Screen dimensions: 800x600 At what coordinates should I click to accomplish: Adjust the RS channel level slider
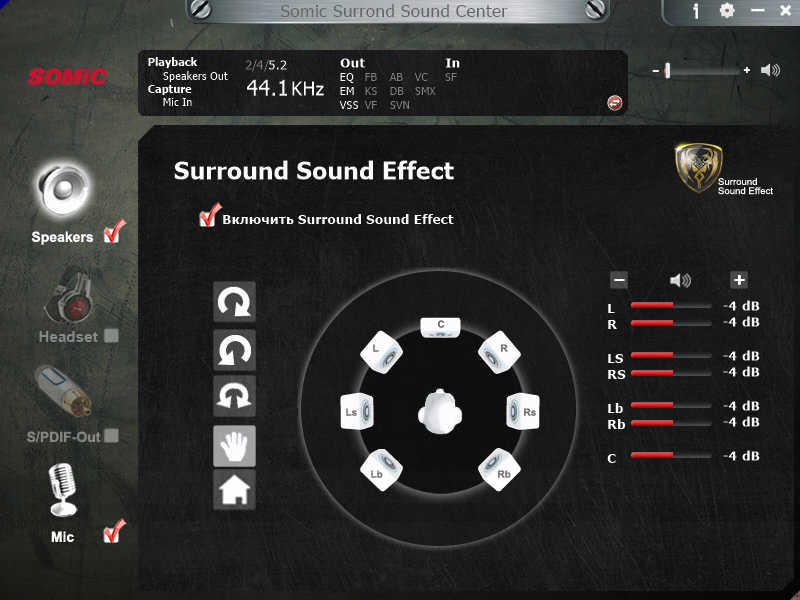[671, 373]
